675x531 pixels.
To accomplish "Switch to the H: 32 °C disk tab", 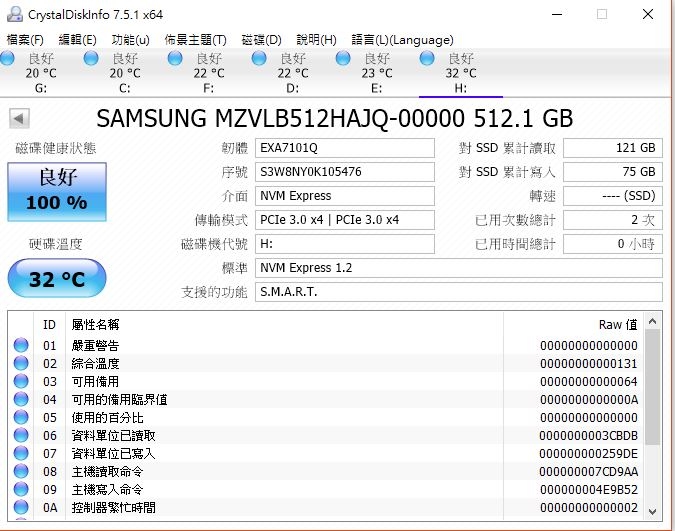I will [461, 73].
